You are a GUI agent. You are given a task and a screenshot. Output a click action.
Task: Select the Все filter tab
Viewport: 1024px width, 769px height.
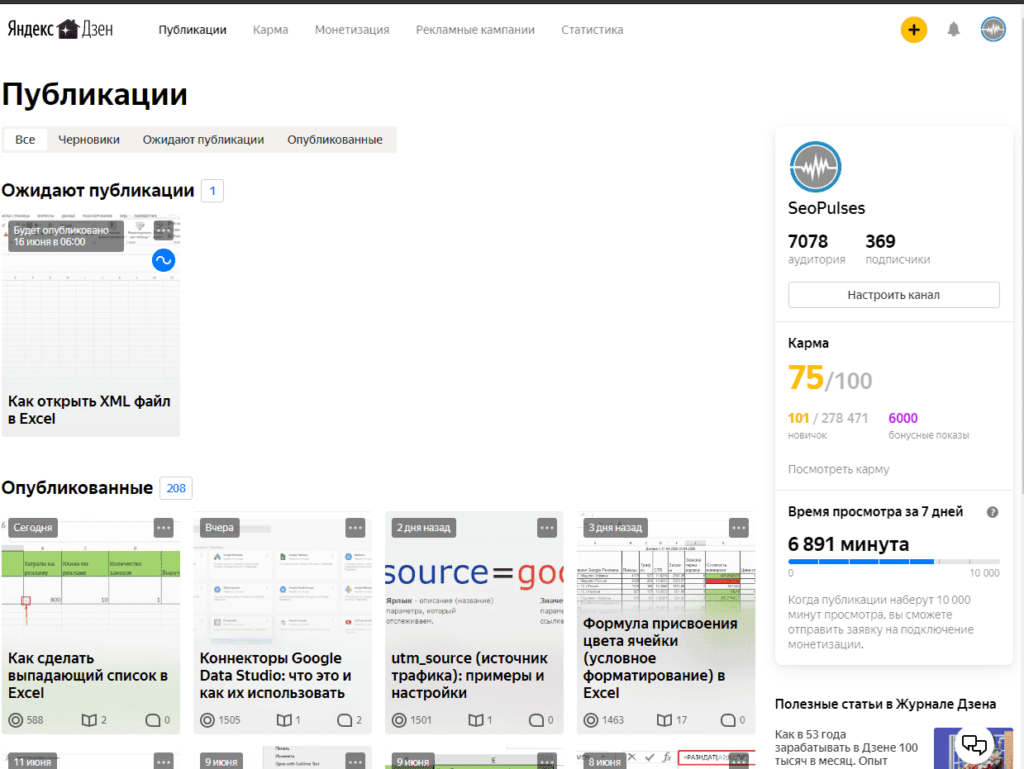(x=25, y=140)
